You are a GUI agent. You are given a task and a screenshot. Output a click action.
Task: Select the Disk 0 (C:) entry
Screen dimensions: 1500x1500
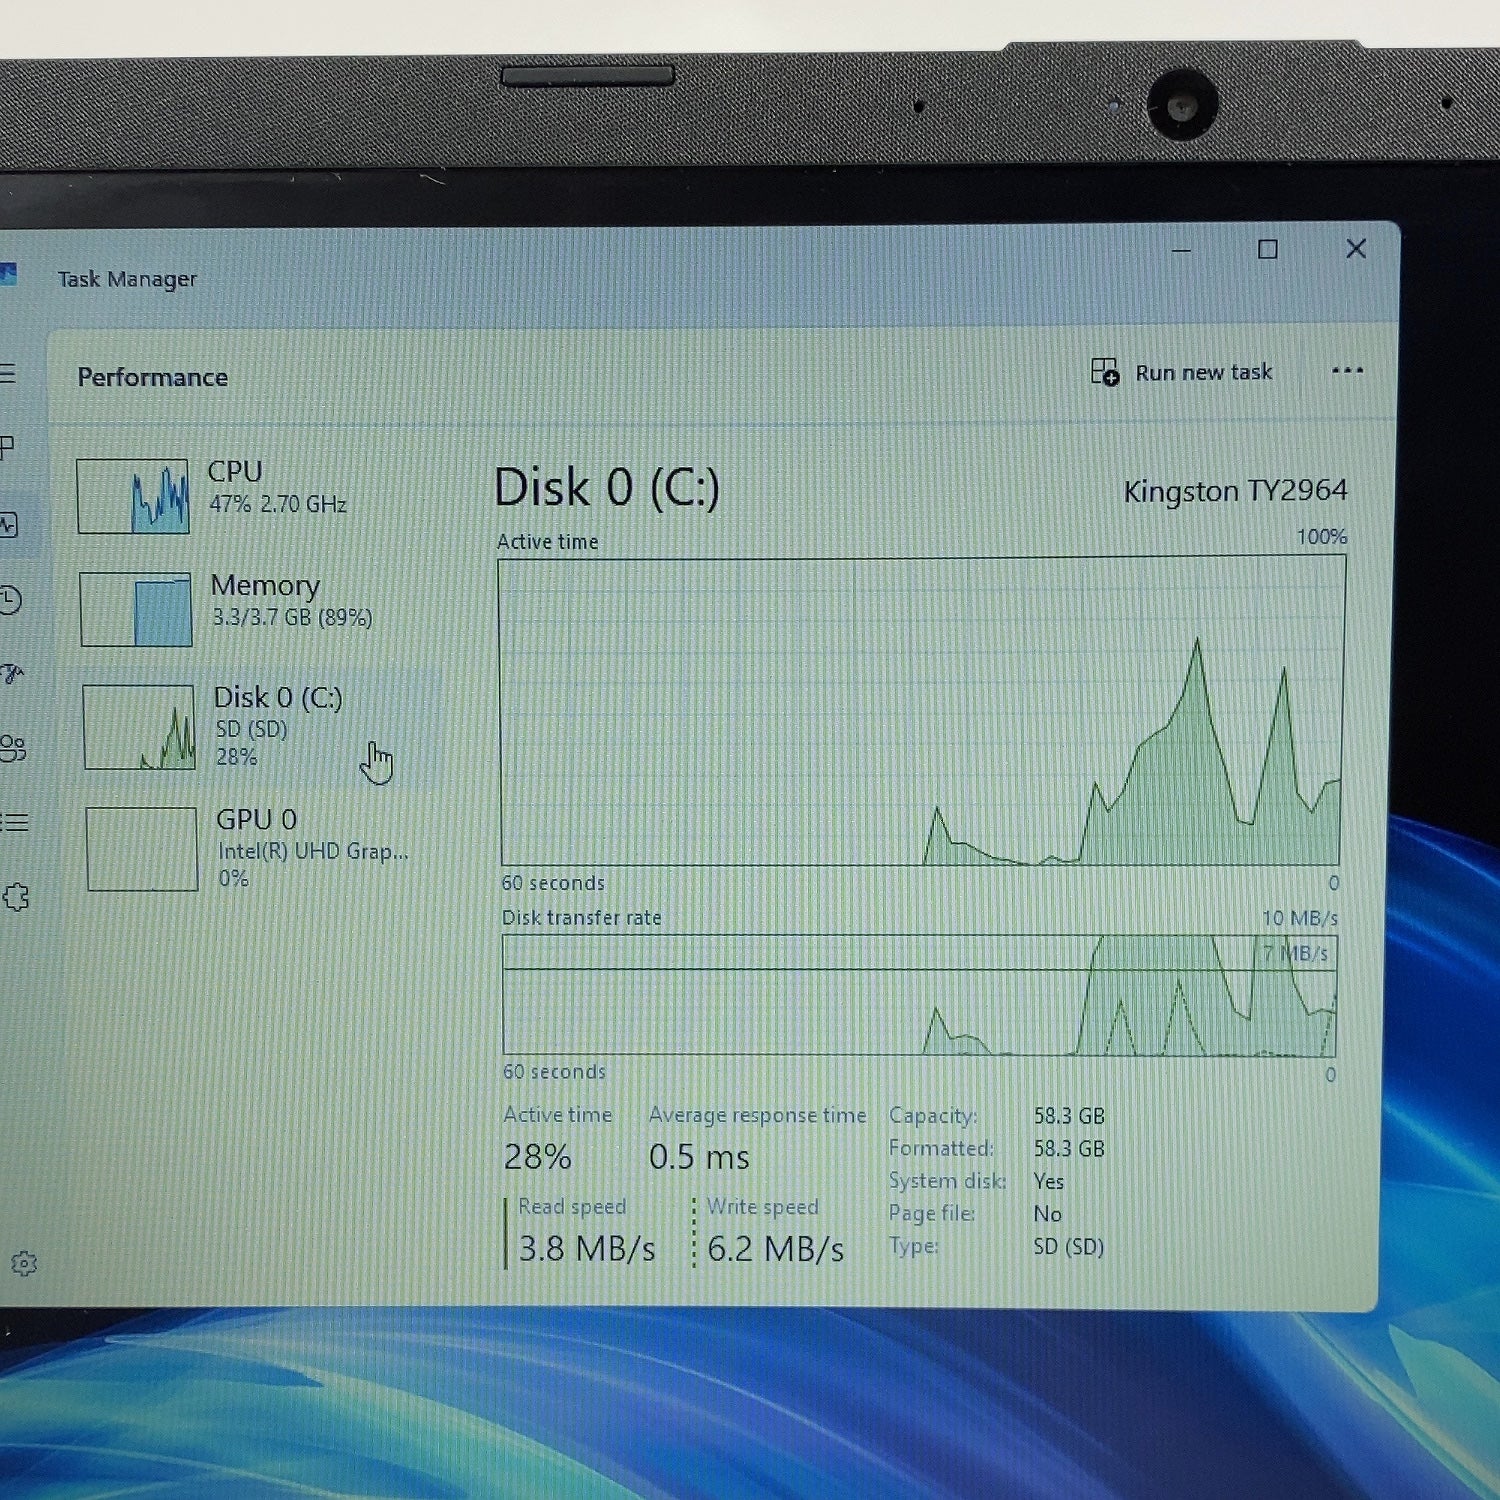coord(260,726)
